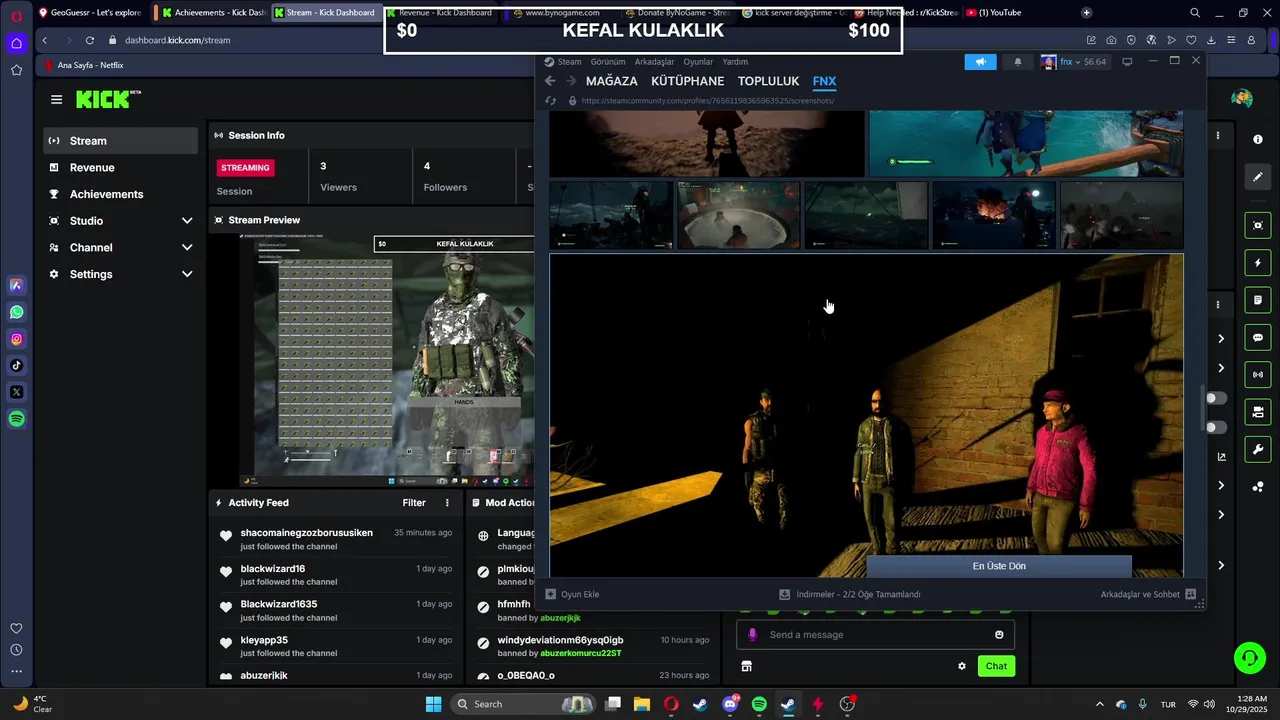Open Ana Sayfa - Netflix bookmark

(x=84, y=65)
